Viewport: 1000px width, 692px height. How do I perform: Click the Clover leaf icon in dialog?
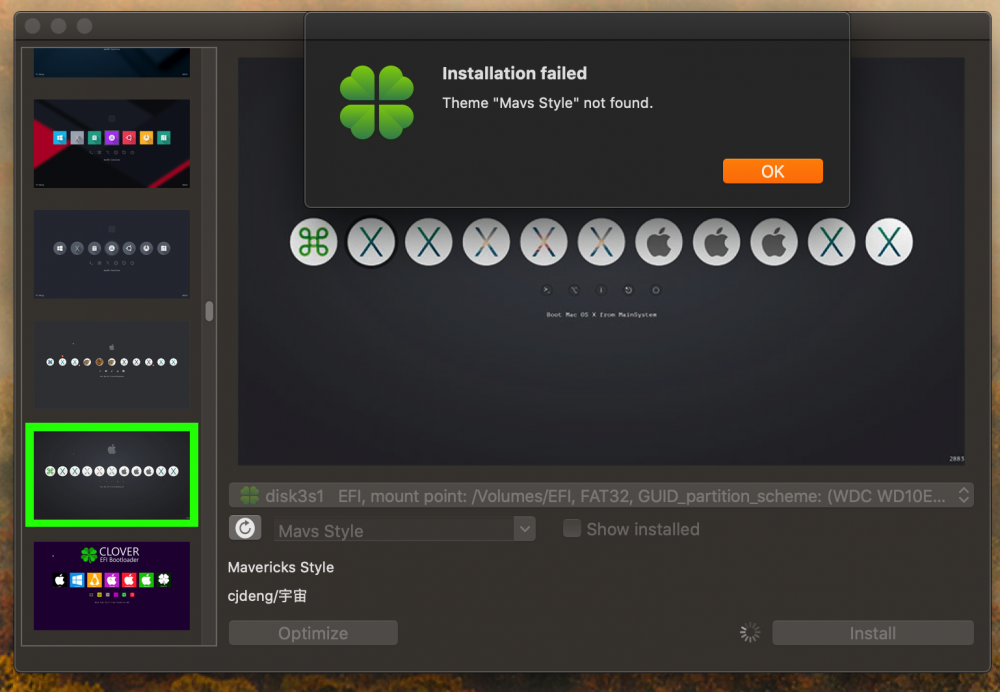[x=377, y=103]
